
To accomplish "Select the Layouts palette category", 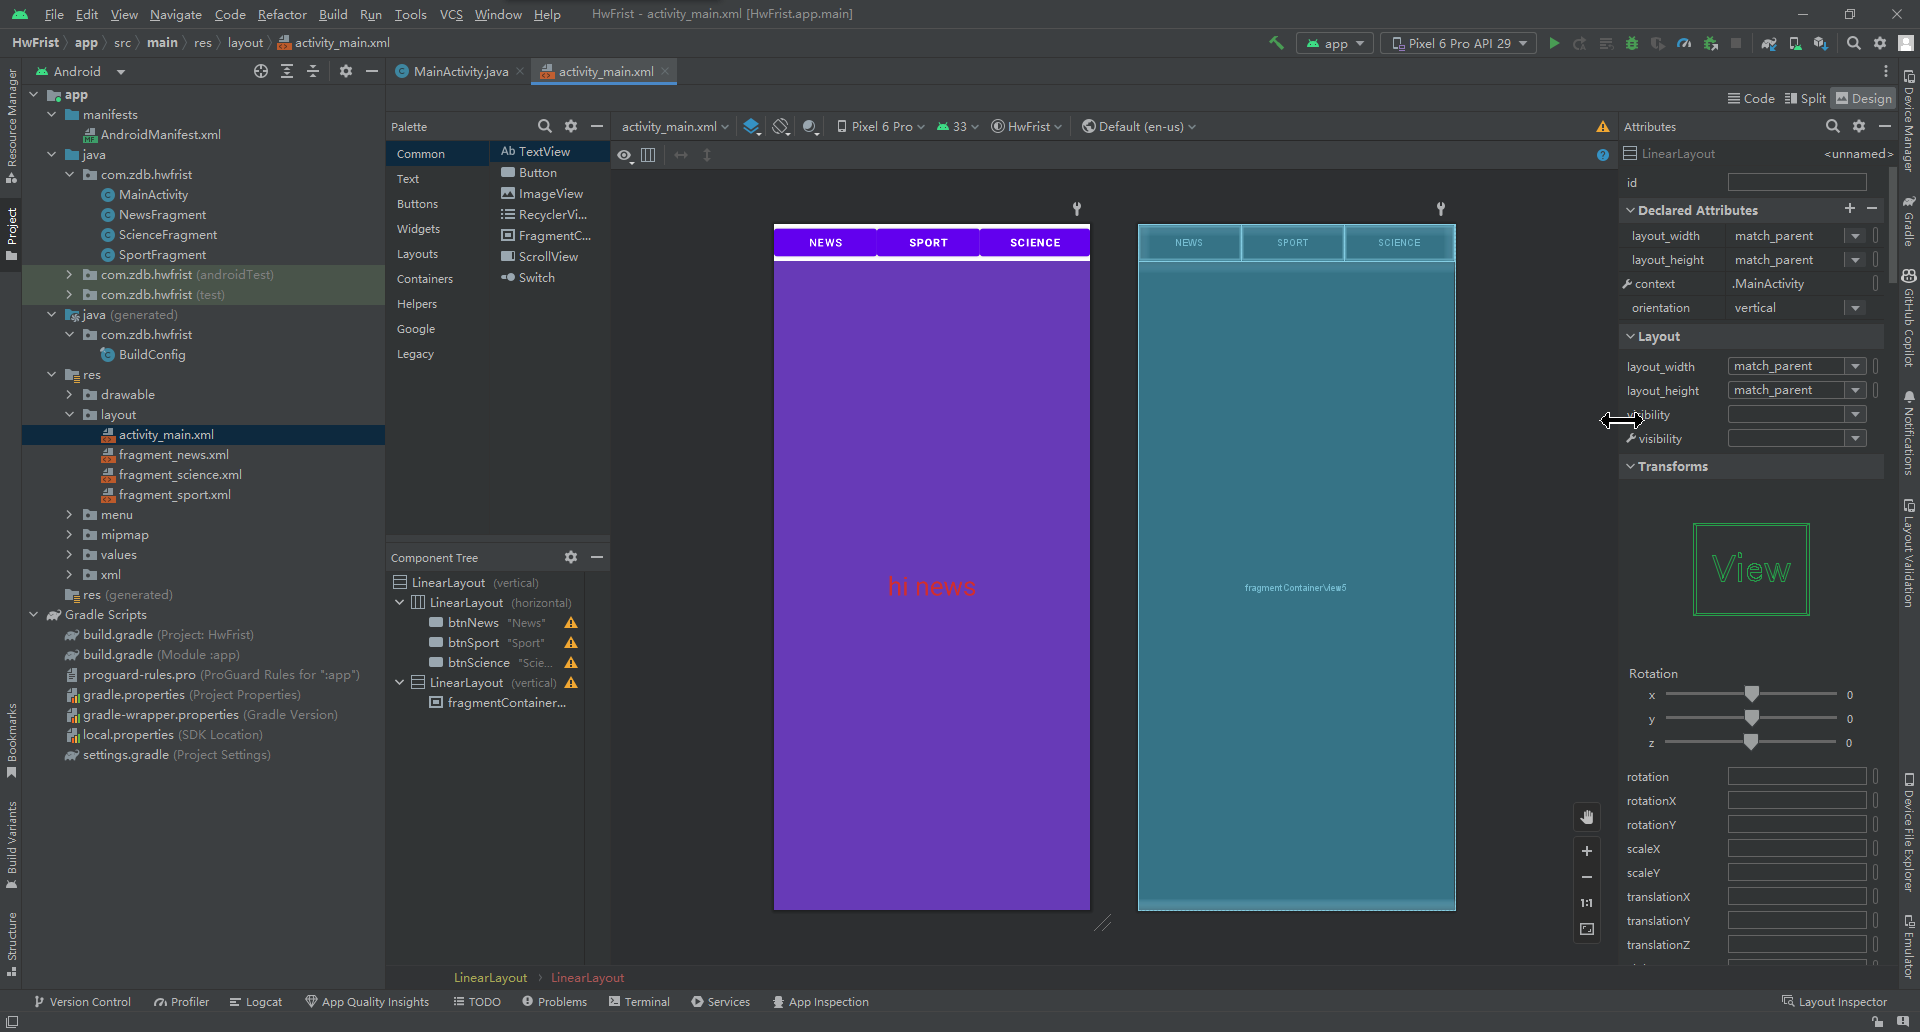I will [x=417, y=254].
